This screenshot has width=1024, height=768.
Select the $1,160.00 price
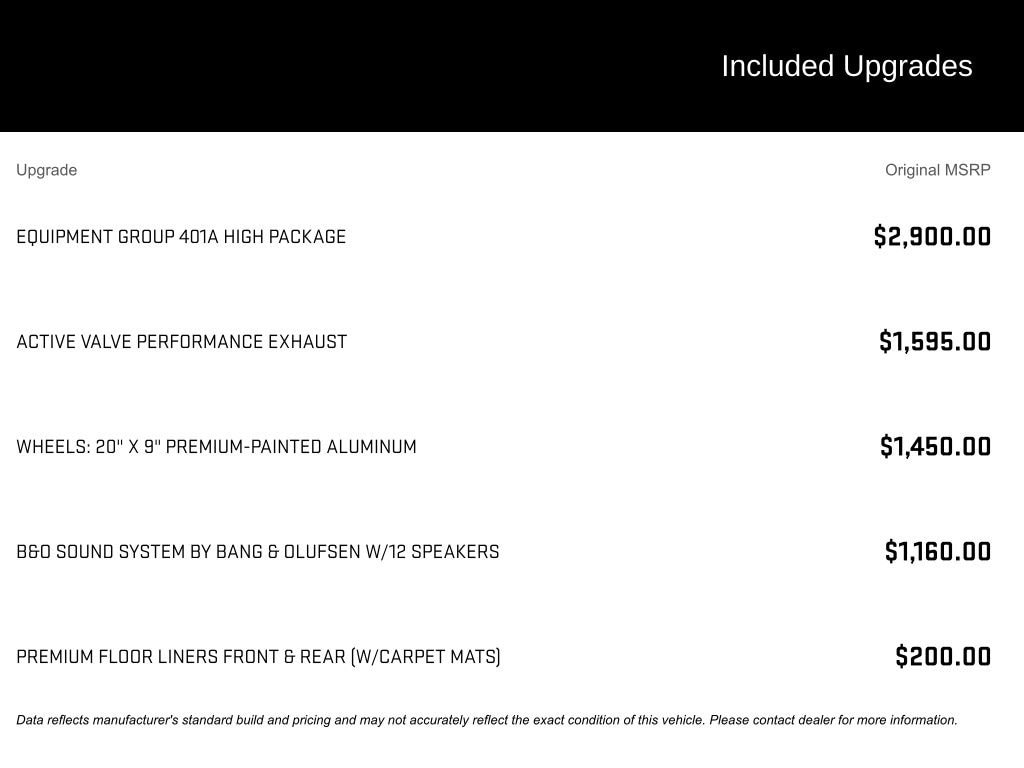938,552
